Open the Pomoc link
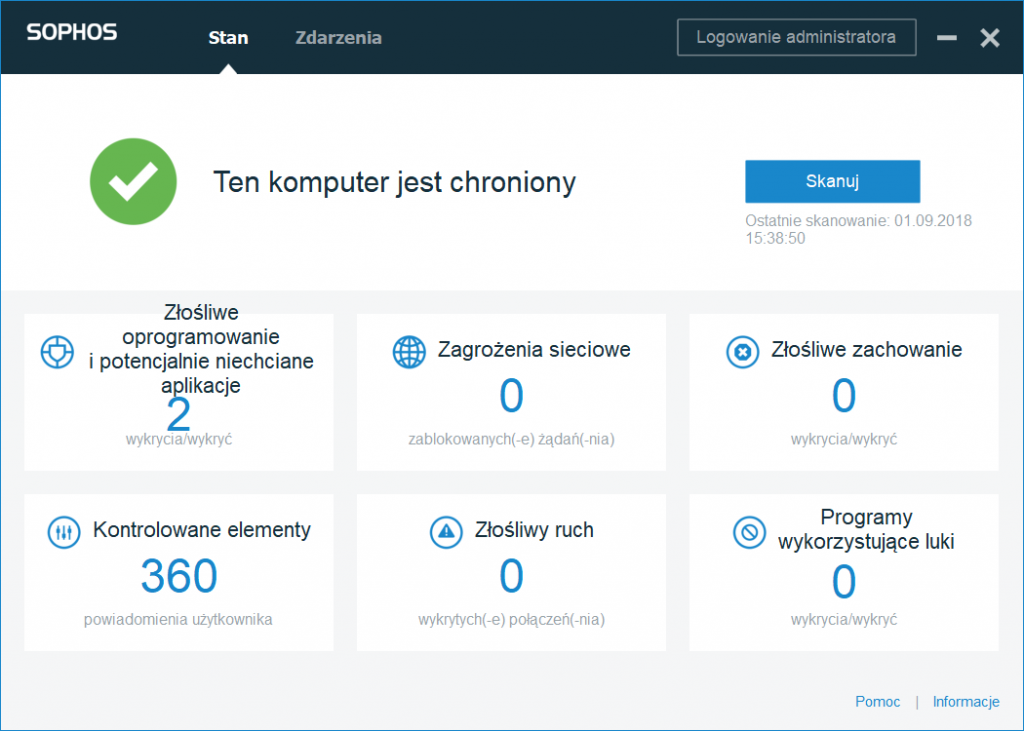The image size is (1024, 731). coord(877,701)
